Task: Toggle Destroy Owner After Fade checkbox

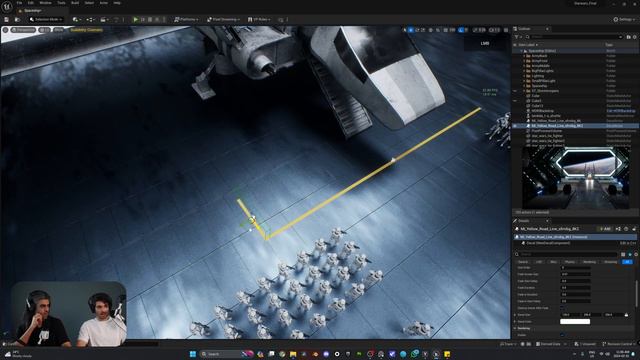Action: [x=563, y=308]
